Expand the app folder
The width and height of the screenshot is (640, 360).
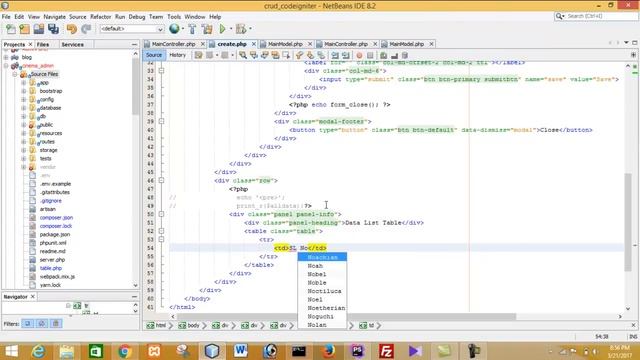24,83
